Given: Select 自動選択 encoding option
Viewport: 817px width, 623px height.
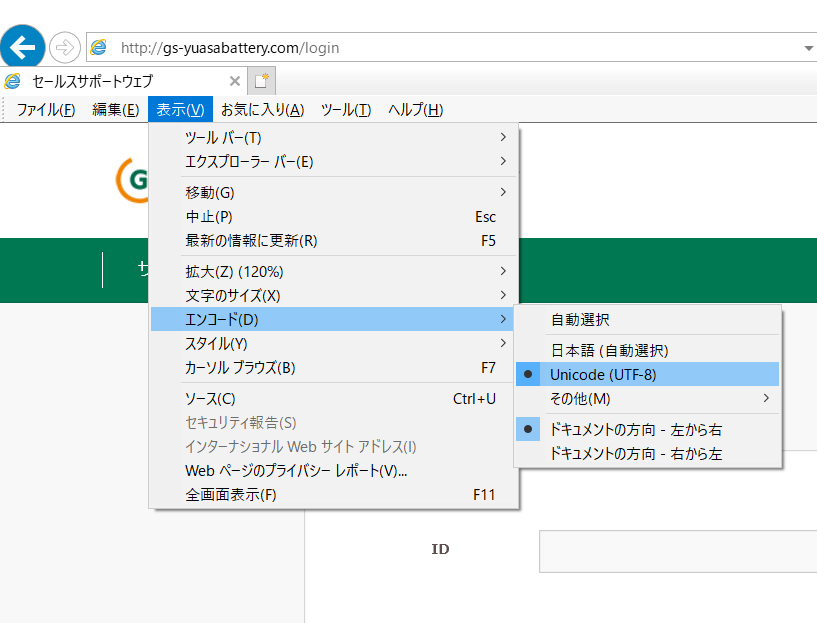Looking at the screenshot, I should [x=648, y=320].
